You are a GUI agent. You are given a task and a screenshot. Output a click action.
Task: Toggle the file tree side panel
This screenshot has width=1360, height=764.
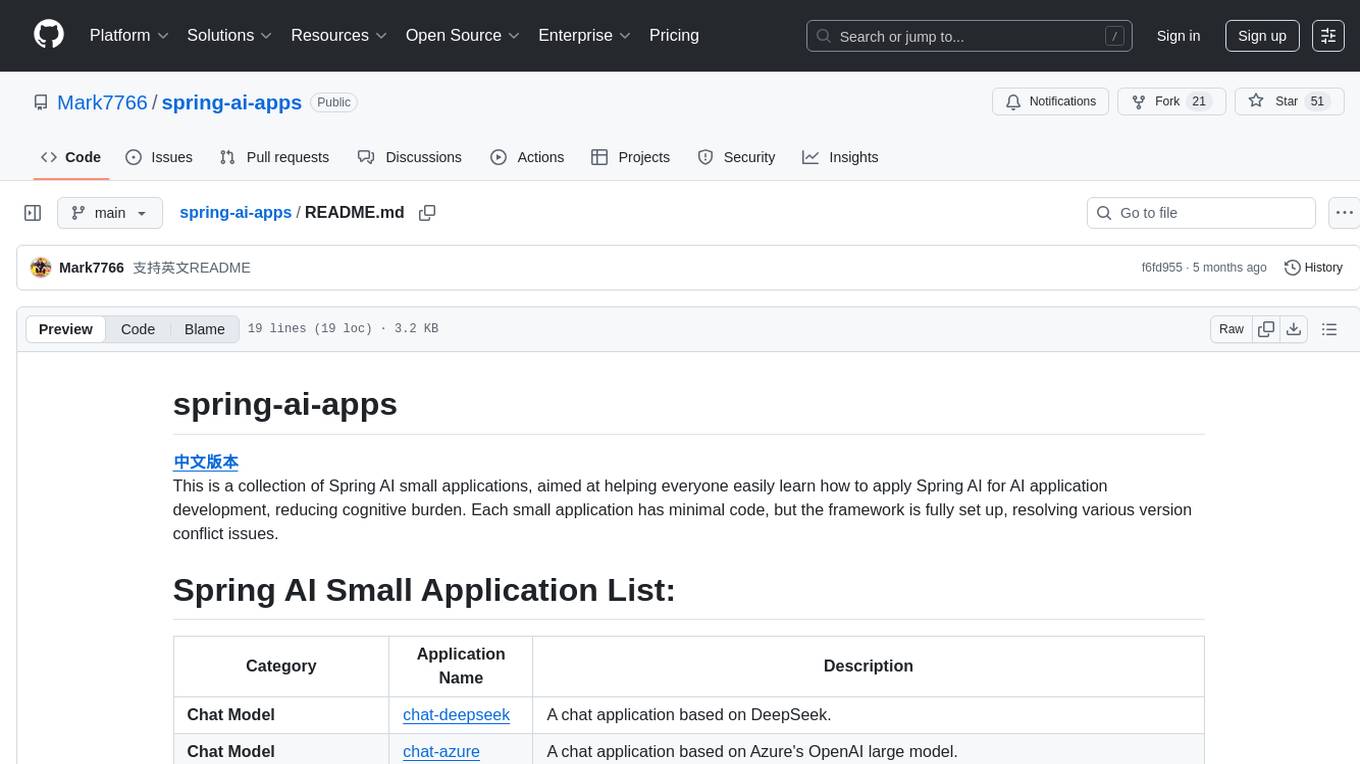coord(32,213)
